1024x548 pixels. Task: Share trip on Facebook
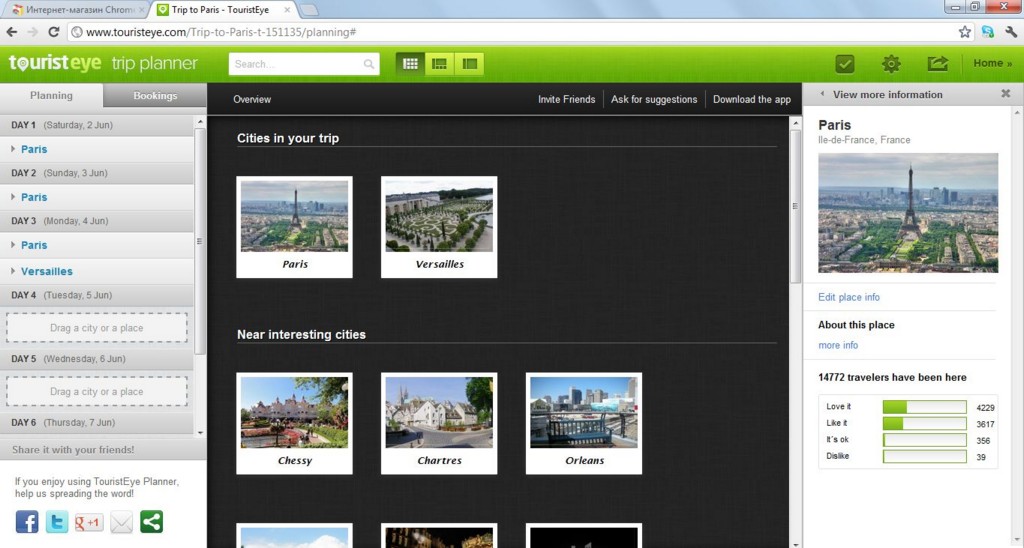[x=27, y=522]
